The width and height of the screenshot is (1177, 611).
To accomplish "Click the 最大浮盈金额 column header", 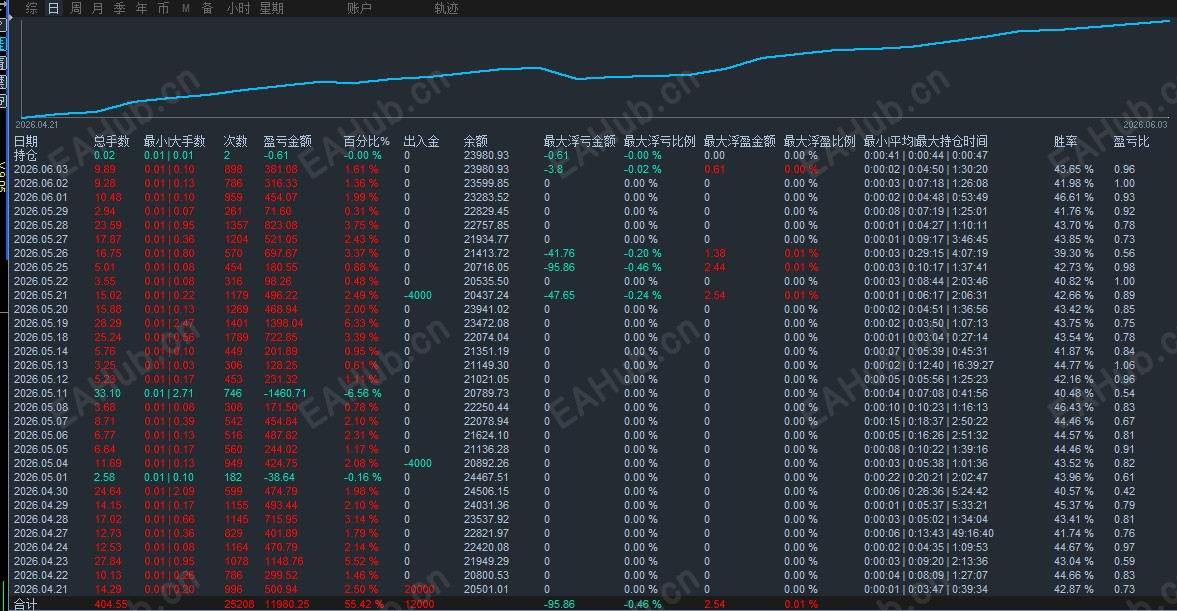I will point(739,141).
